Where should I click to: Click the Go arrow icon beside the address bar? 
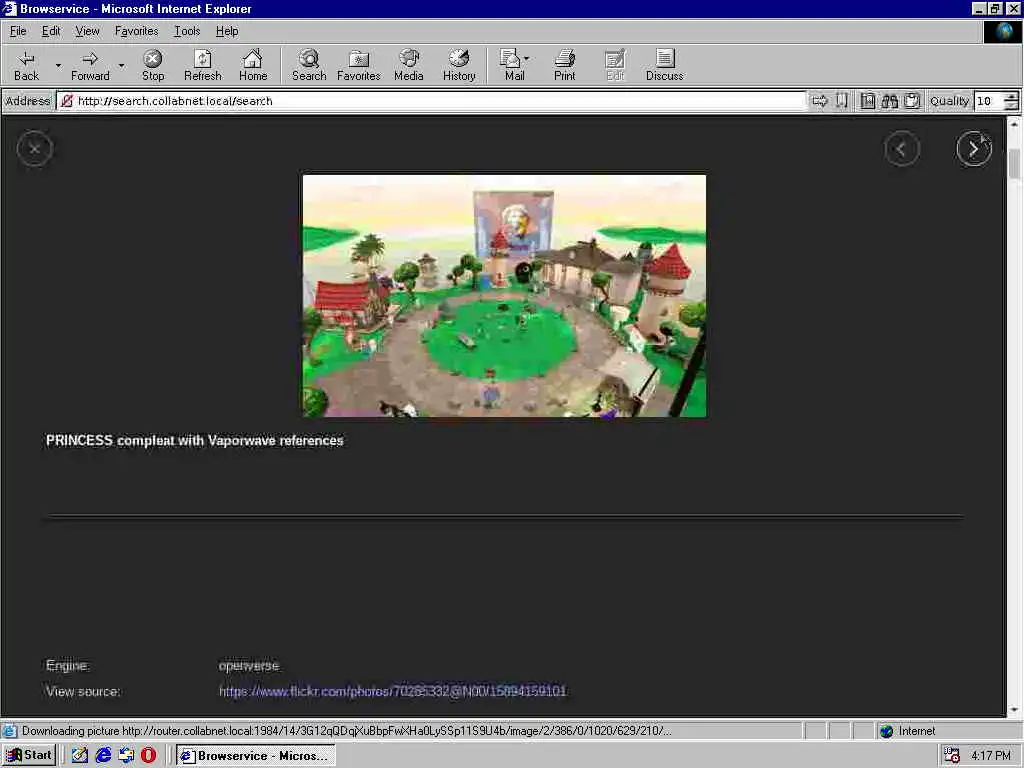[820, 101]
